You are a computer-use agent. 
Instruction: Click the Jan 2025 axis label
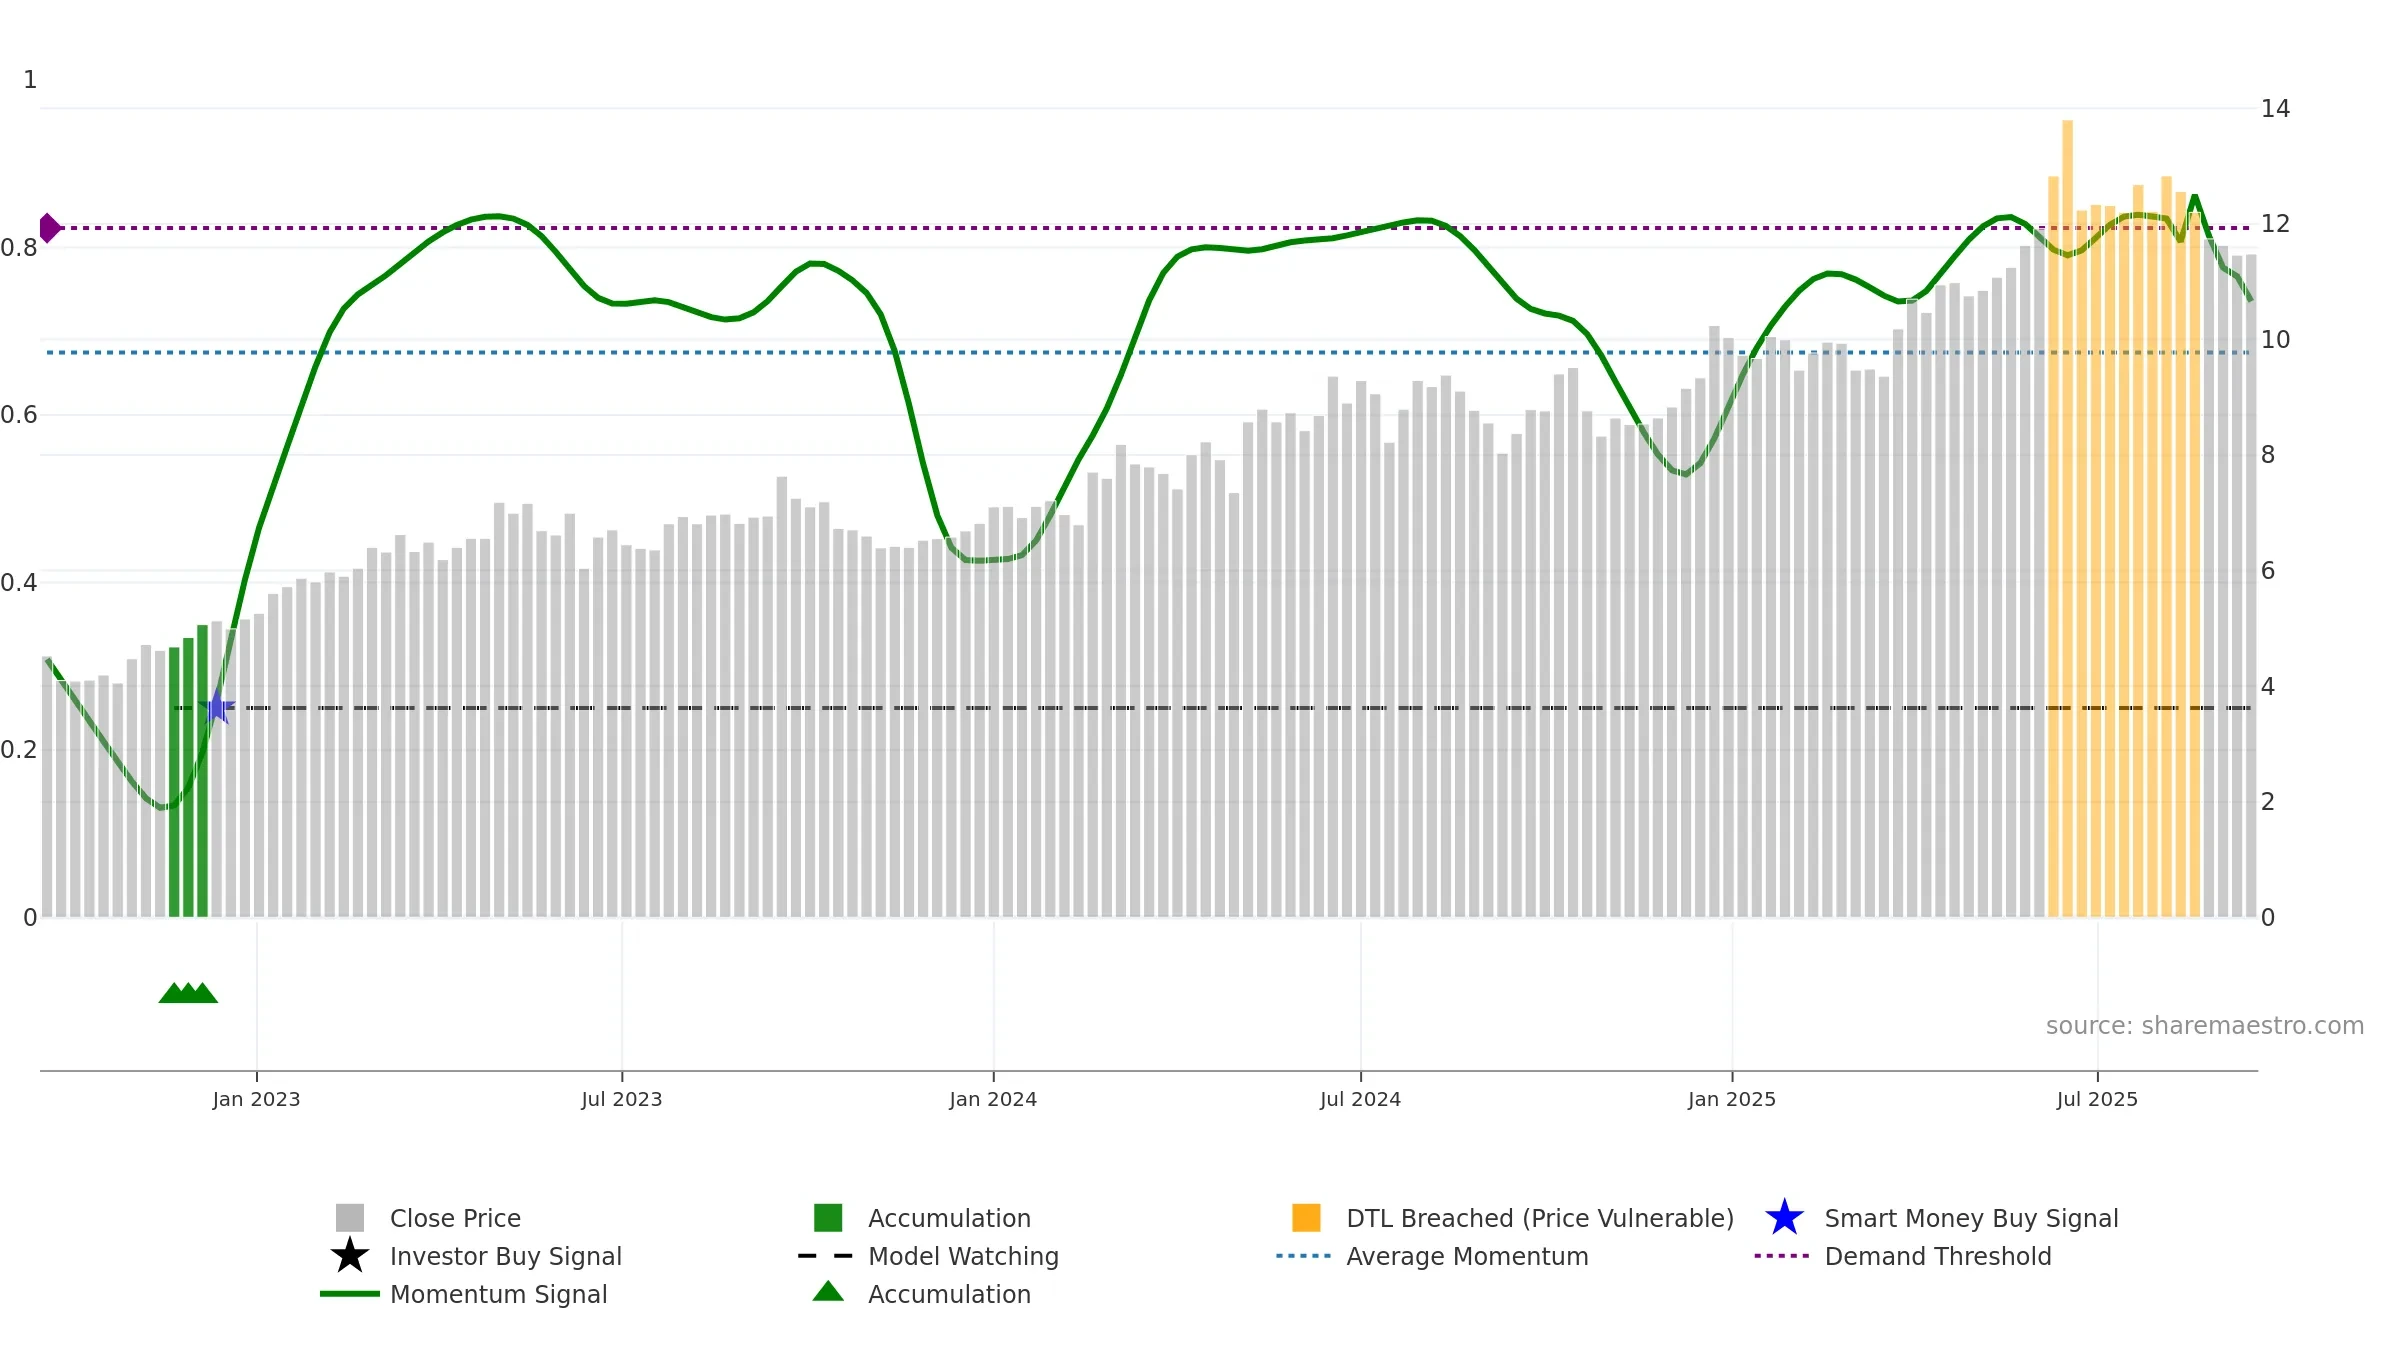(x=1732, y=1099)
